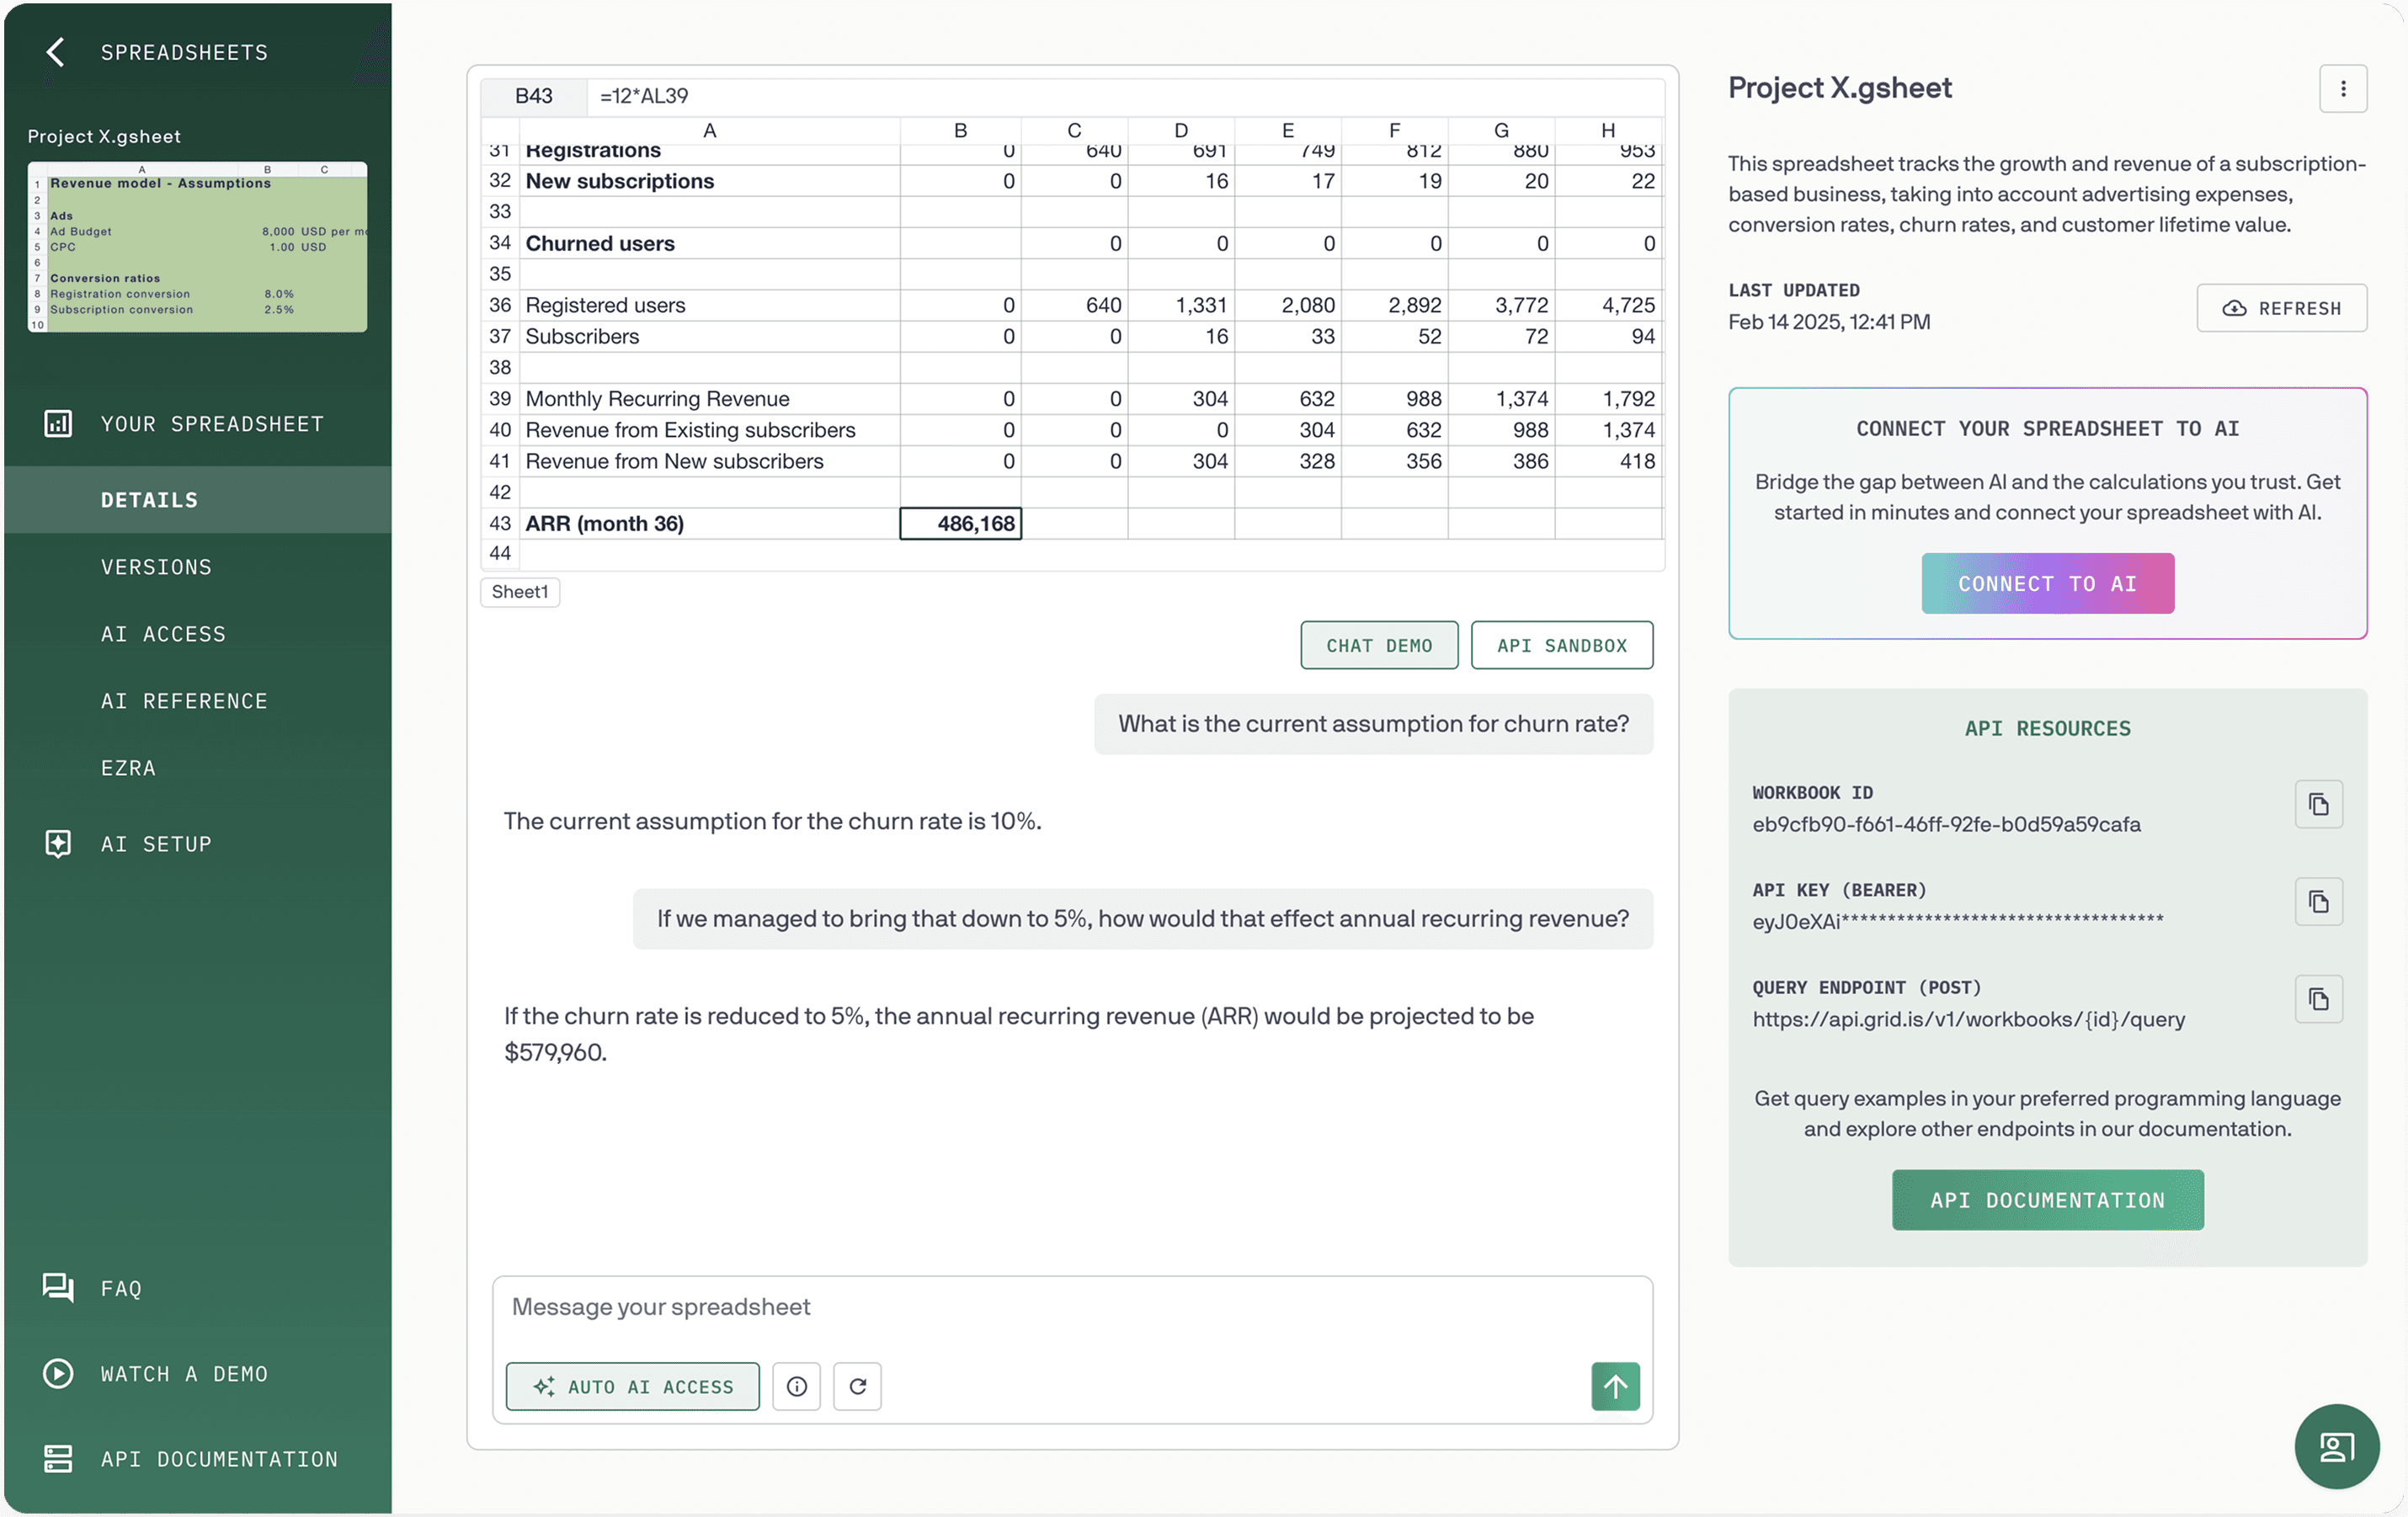Open API Documentation green button

point(2047,1200)
